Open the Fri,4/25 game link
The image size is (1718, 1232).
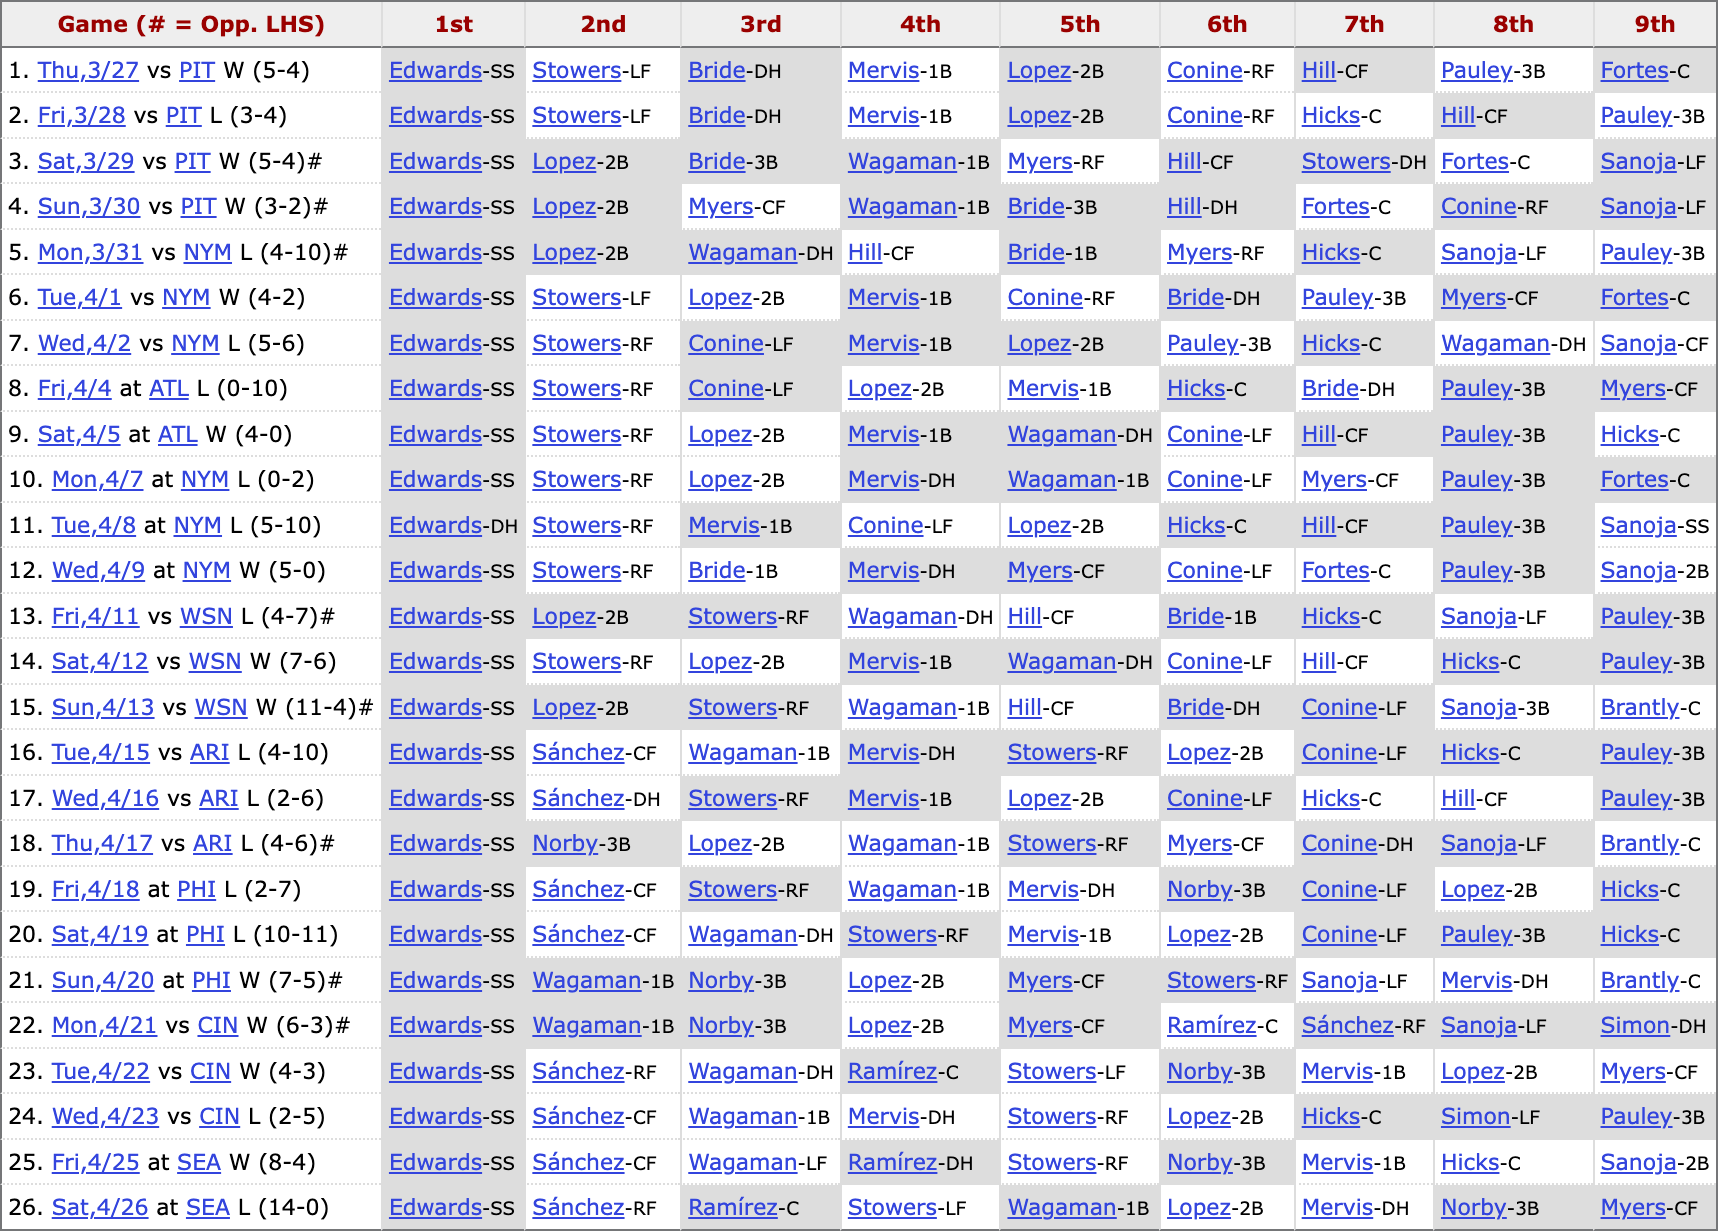pyautogui.click(x=96, y=1163)
